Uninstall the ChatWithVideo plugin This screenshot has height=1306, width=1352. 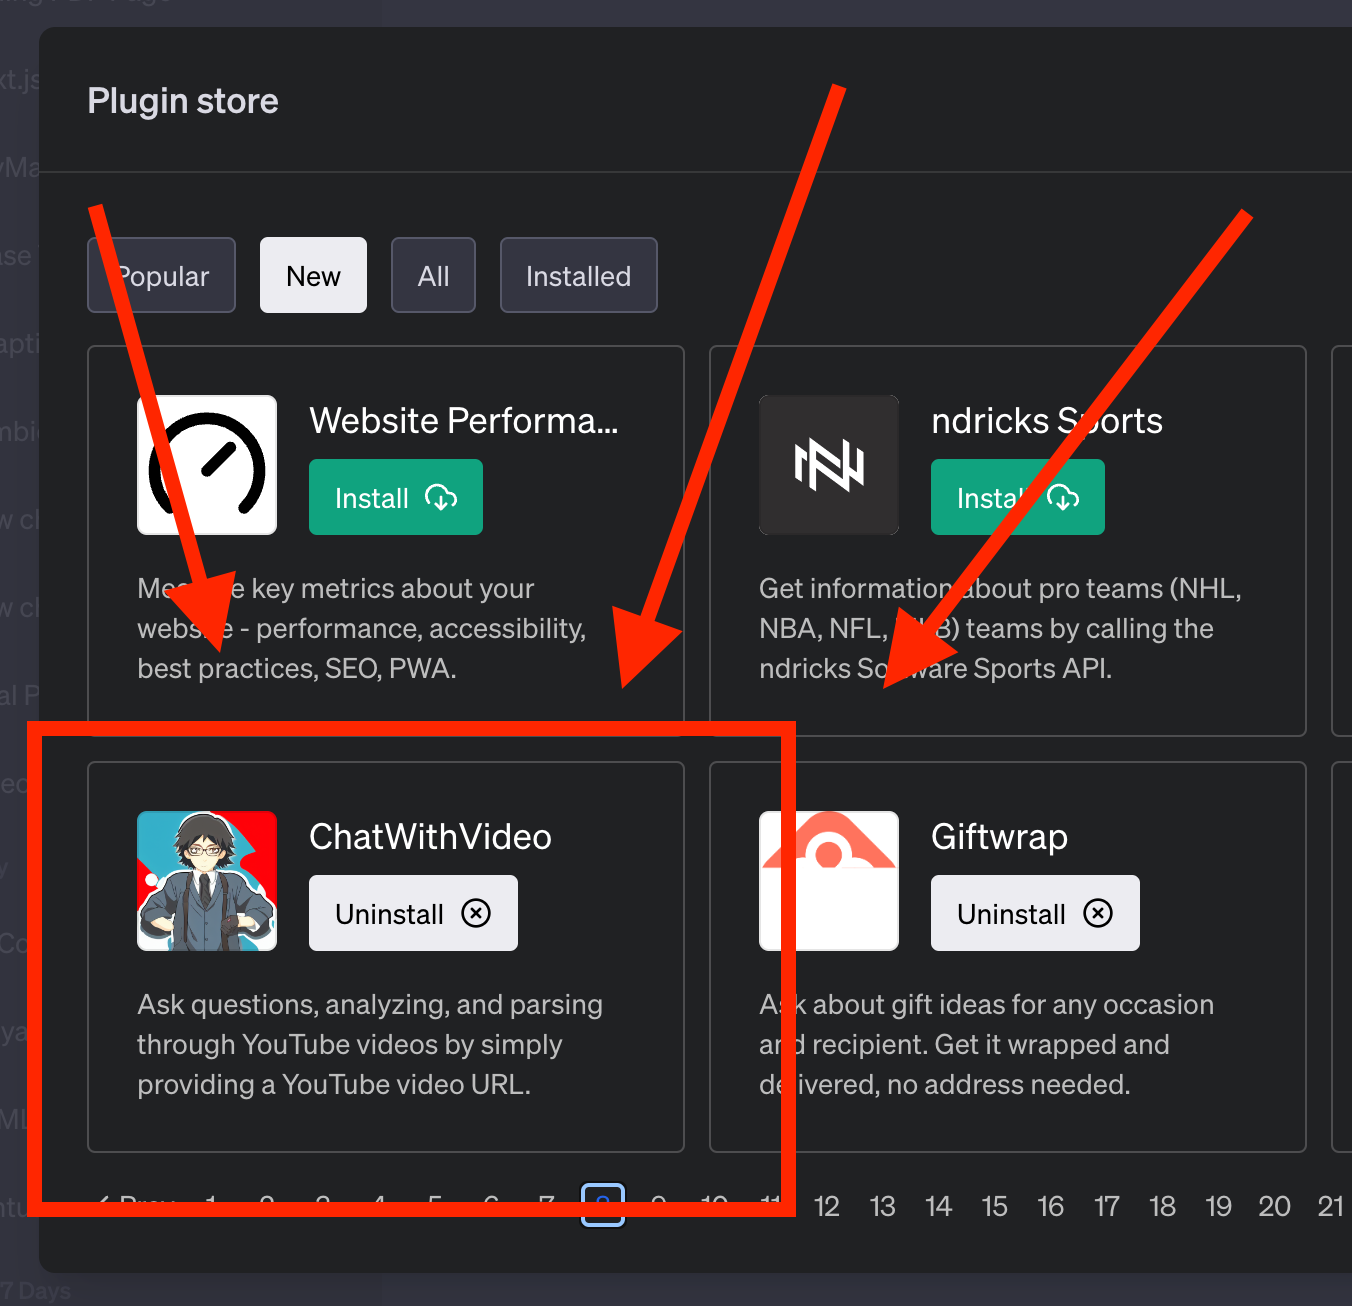coord(413,913)
